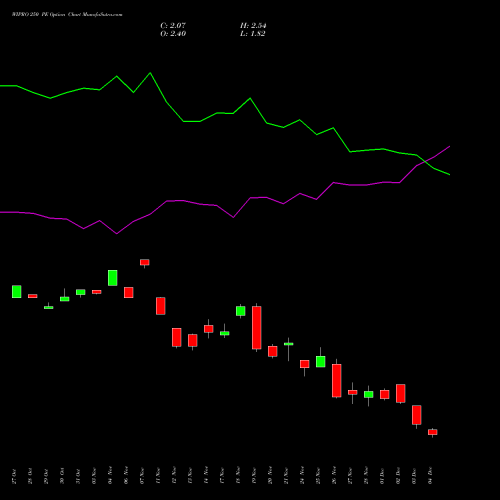Click the 27 Nov date label
Screen dimensions: 500x500
coord(350,476)
